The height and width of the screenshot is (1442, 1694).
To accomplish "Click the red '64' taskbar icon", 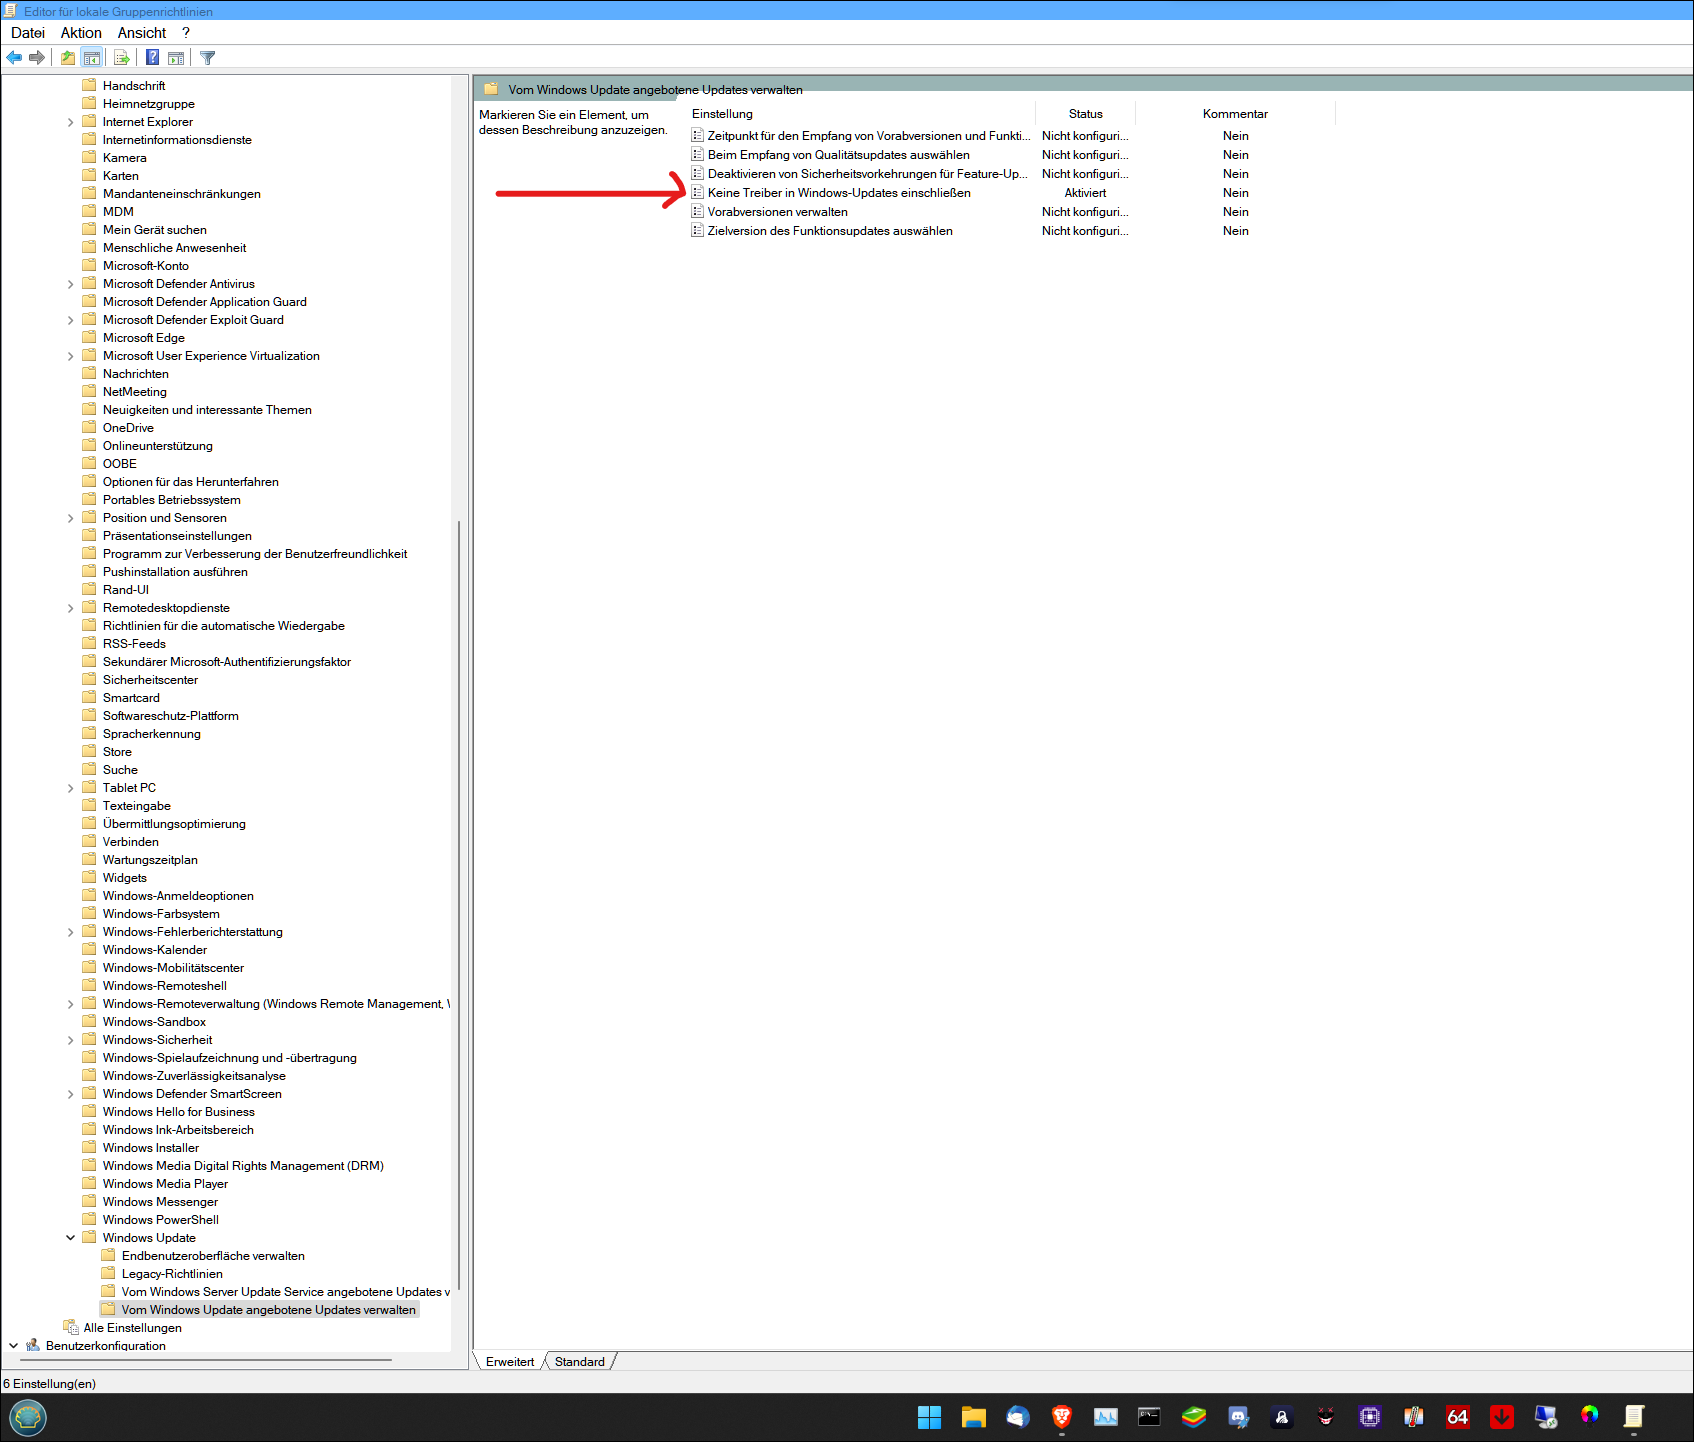I will (1458, 1417).
